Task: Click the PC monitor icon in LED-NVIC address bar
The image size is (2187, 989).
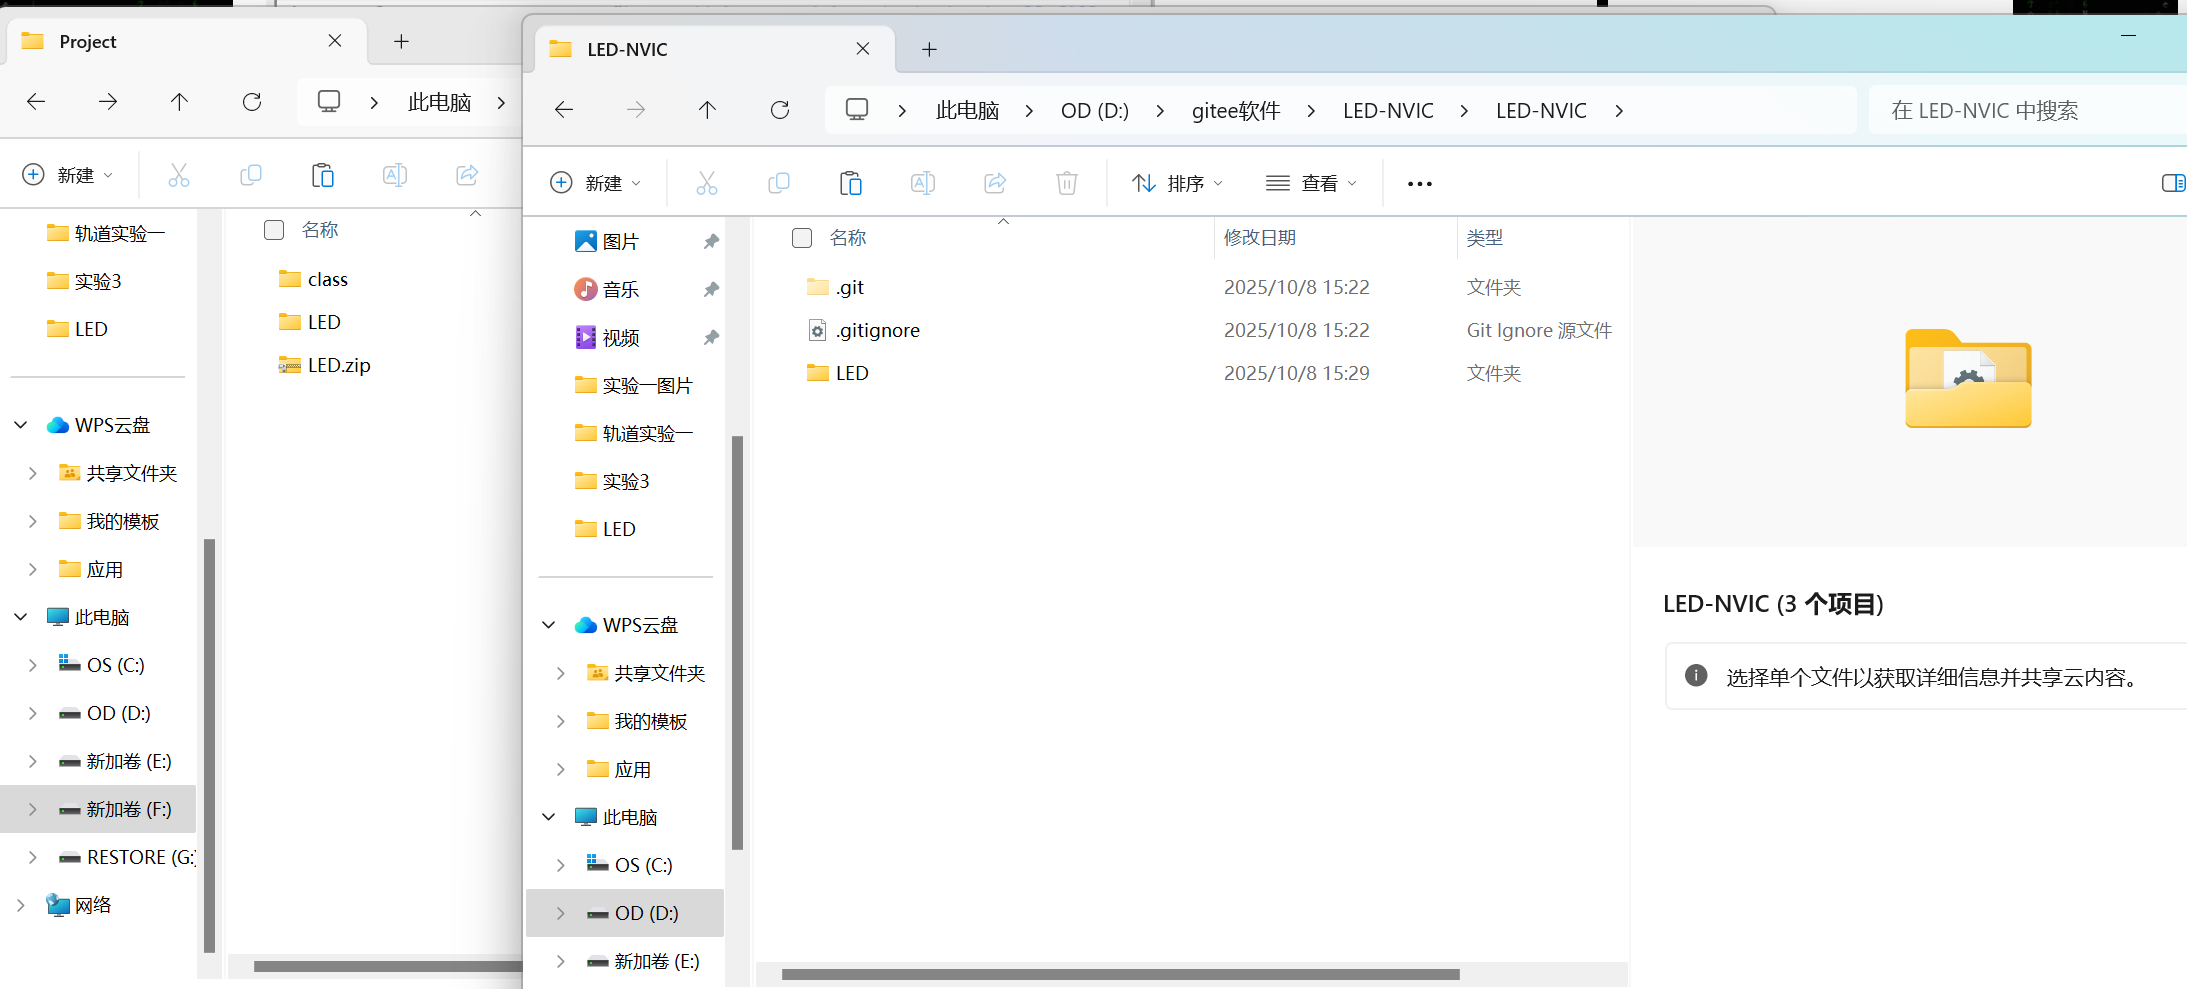Action: [x=857, y=109]
